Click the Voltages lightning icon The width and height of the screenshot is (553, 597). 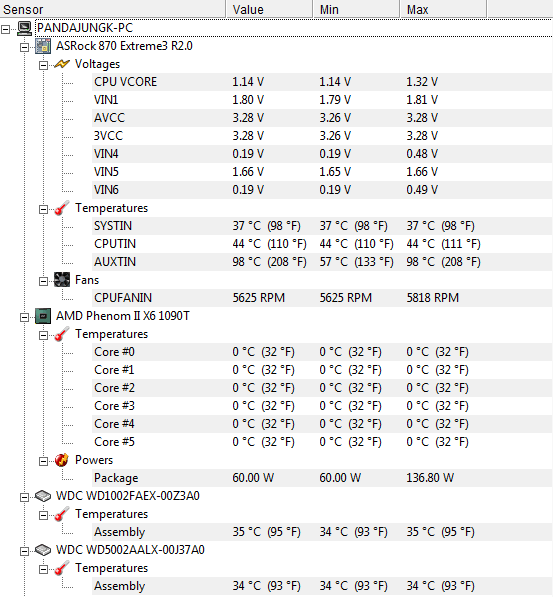(x=62, y=64)
